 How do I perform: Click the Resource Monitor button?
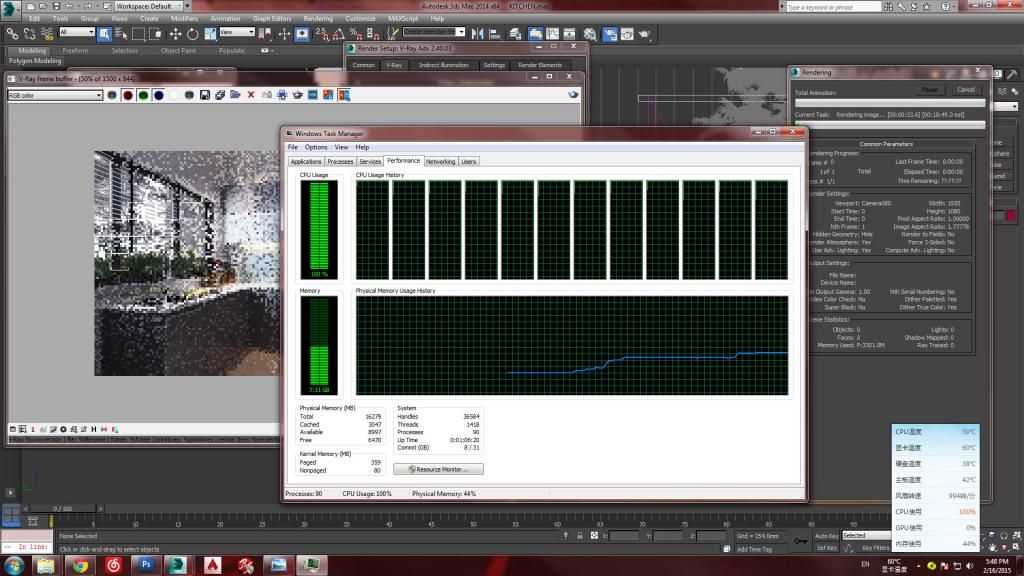pos(438,469)
